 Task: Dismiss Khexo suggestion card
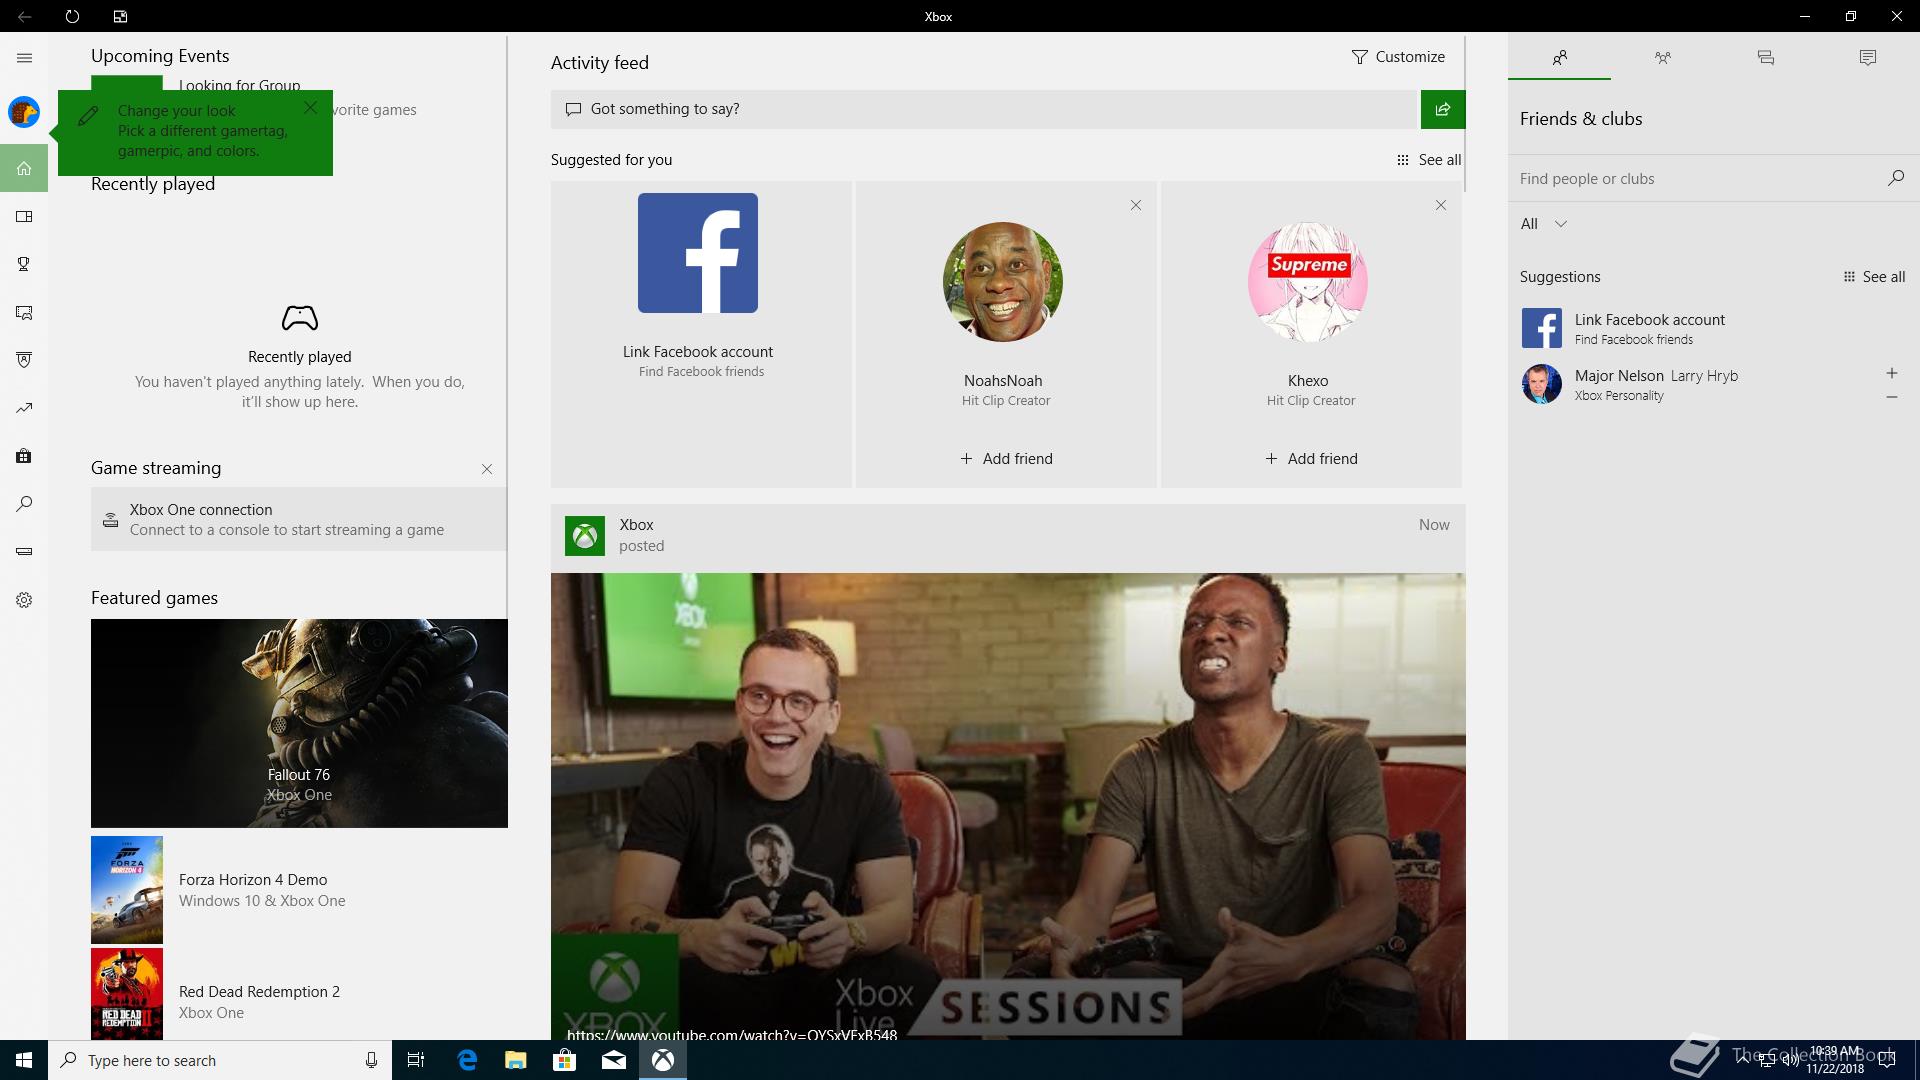(x=1440, y=205)
